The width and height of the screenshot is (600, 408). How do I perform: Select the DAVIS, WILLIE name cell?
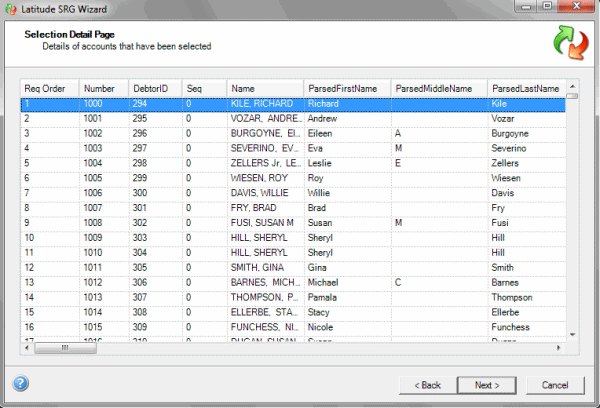click(266, 193)
